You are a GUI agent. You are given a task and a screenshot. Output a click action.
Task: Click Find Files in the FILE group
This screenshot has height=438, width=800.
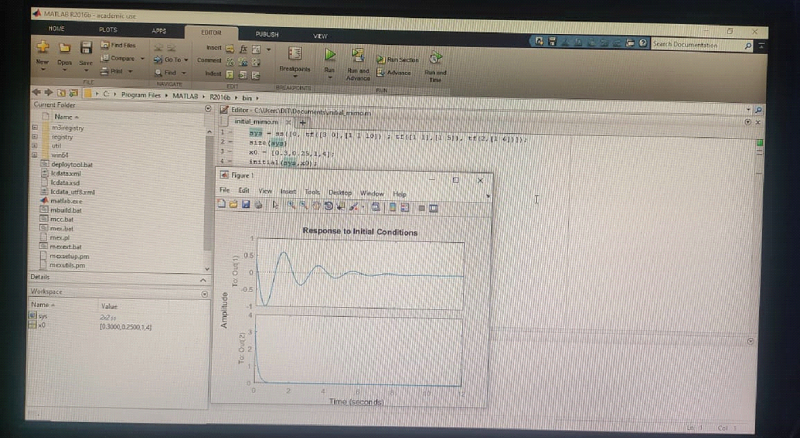[x=118, y=45]
